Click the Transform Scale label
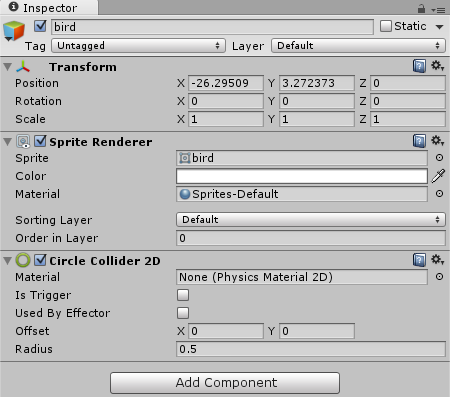453x397 pixels. 30,119
